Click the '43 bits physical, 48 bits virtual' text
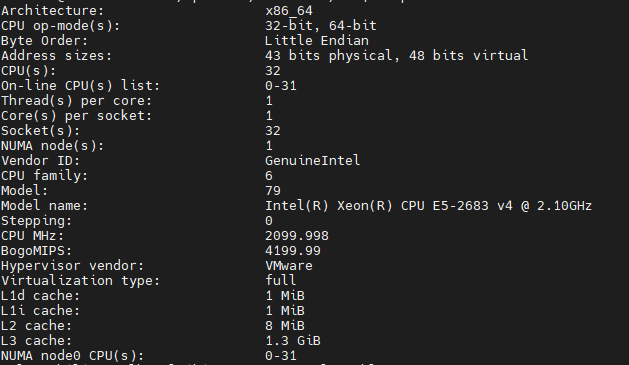 tap(396, 55)
